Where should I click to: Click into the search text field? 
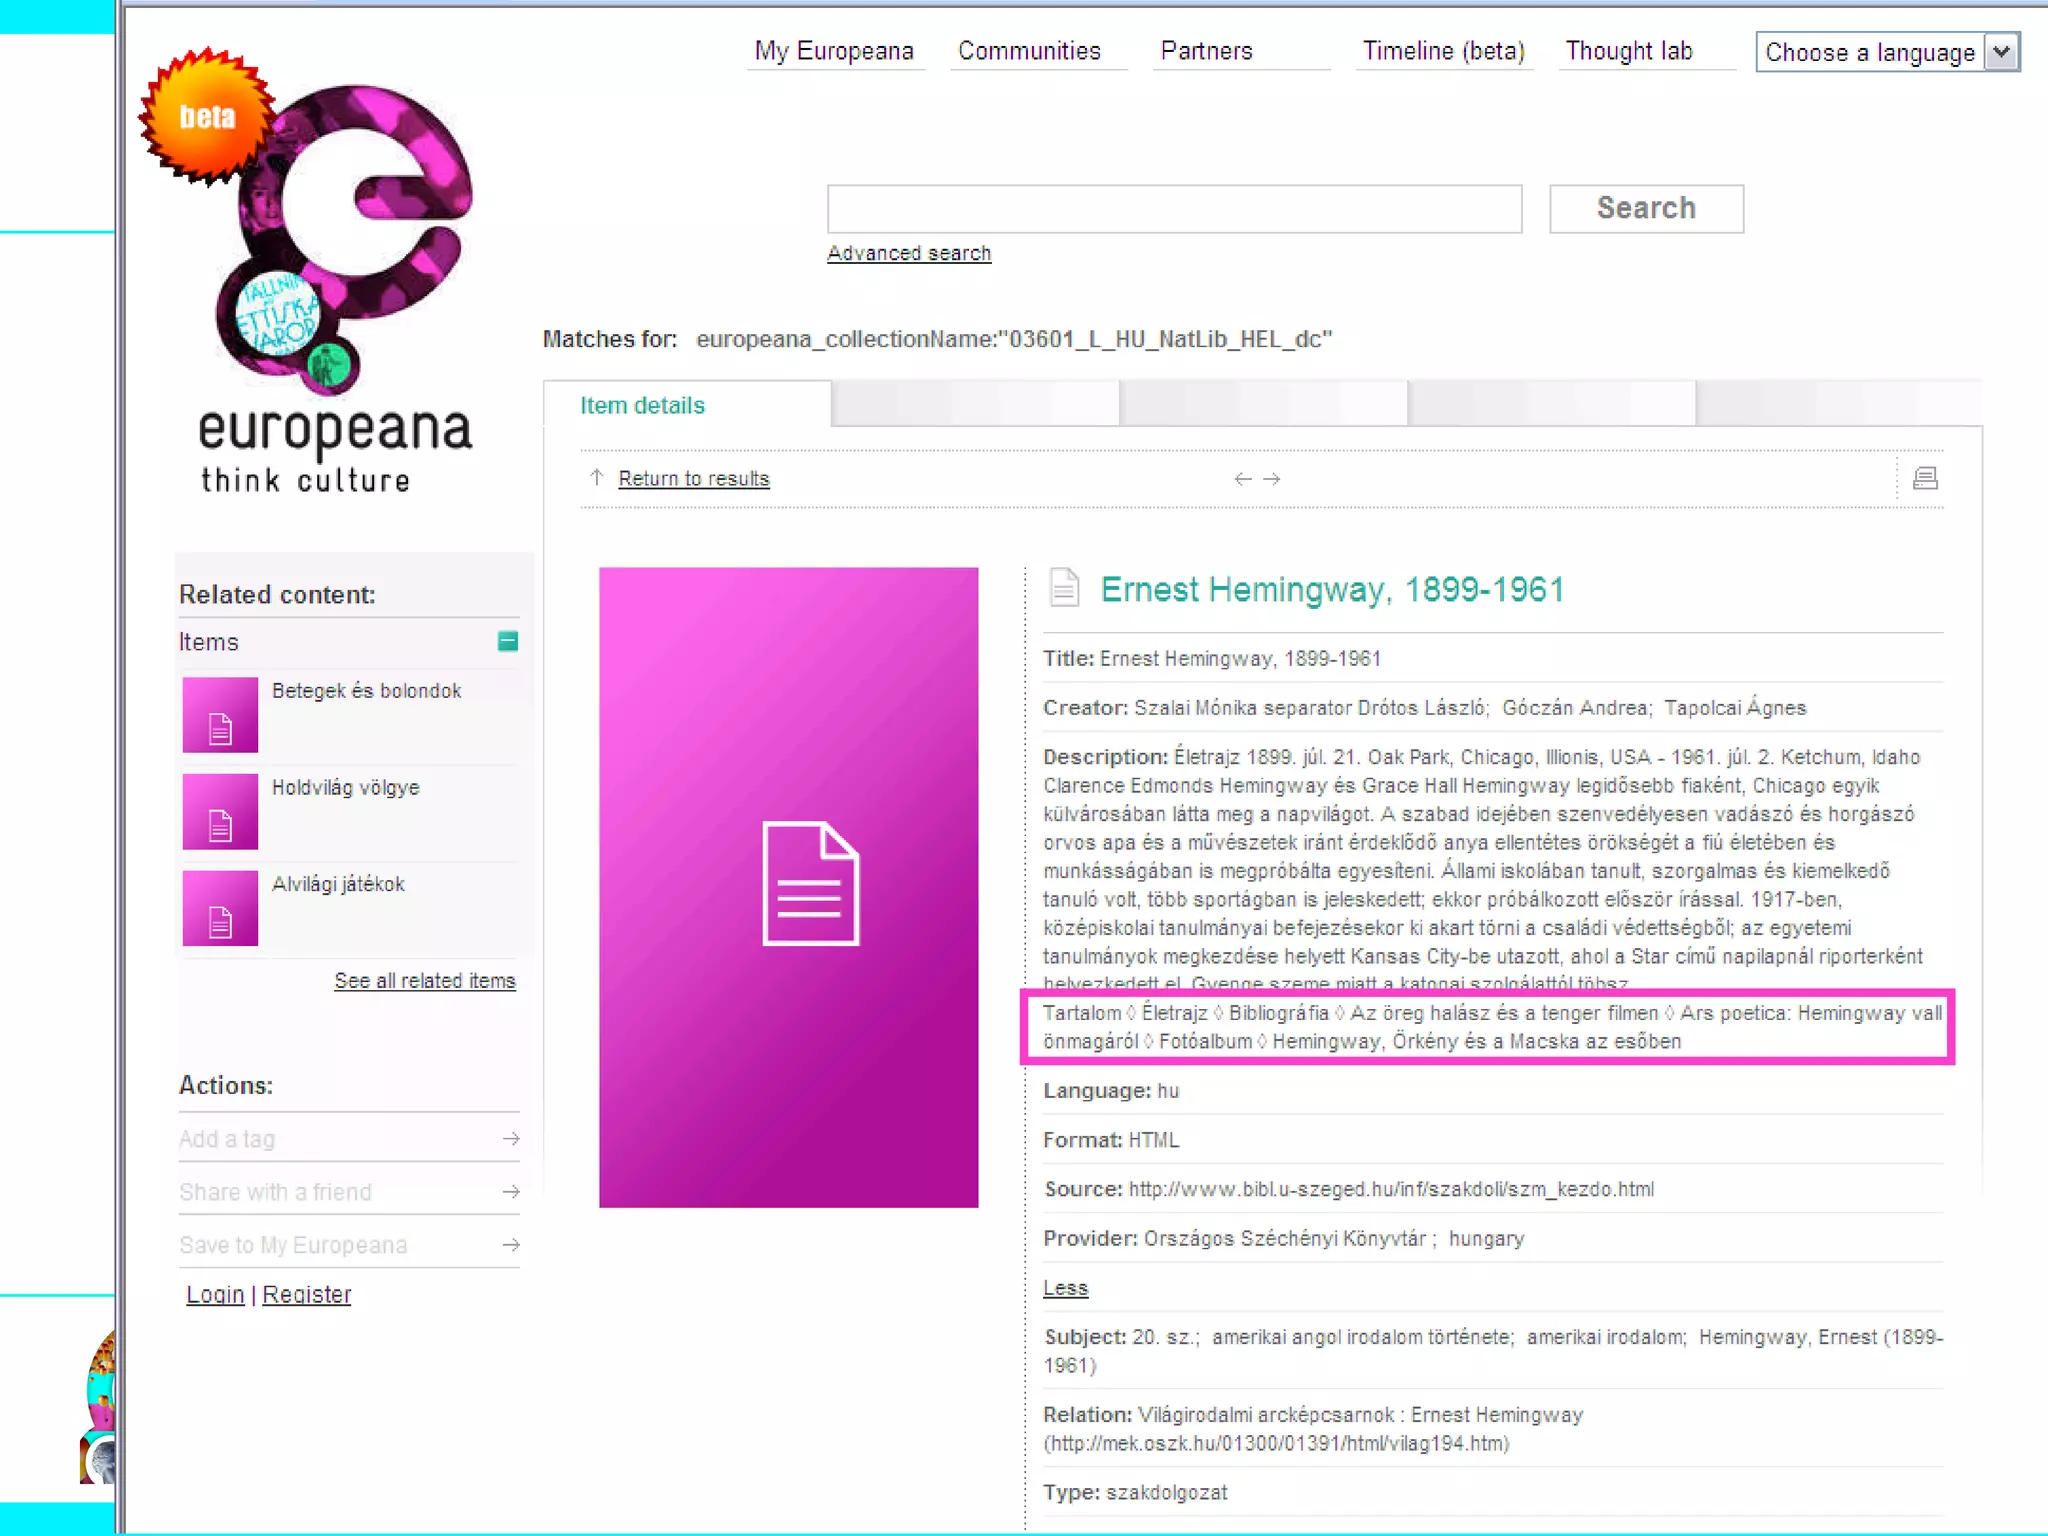pyautogui.click(x=1174, y=209)
